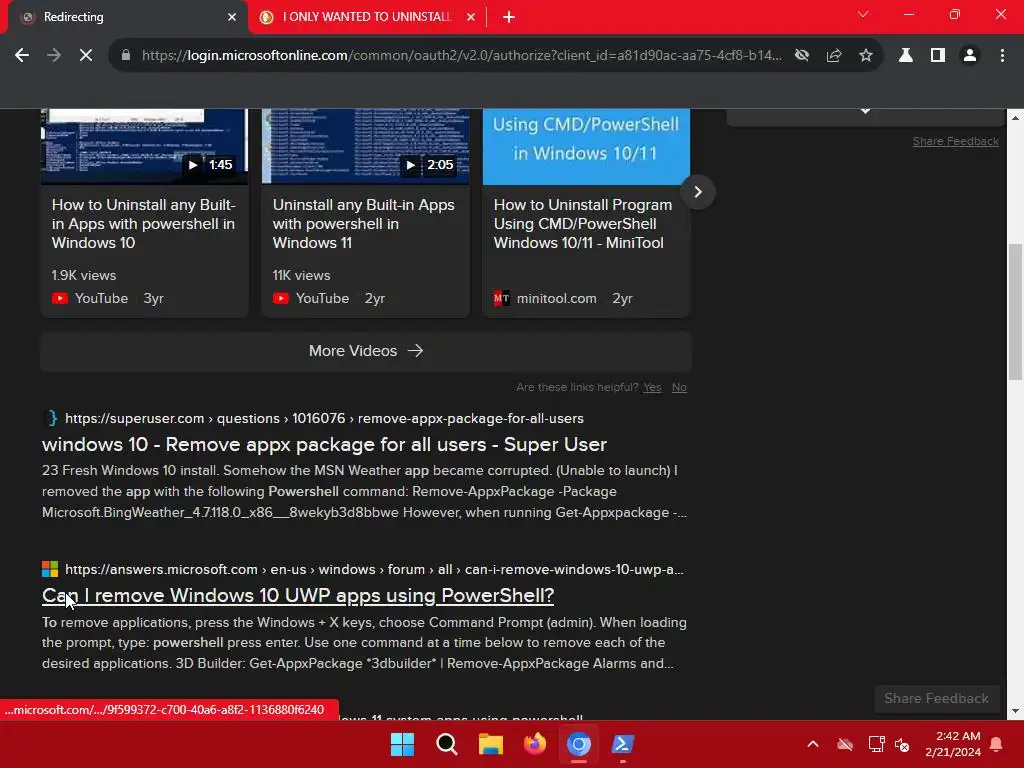
Task: Click the address bar URL field
Action: pyautogui.click(x=461, y=56)
